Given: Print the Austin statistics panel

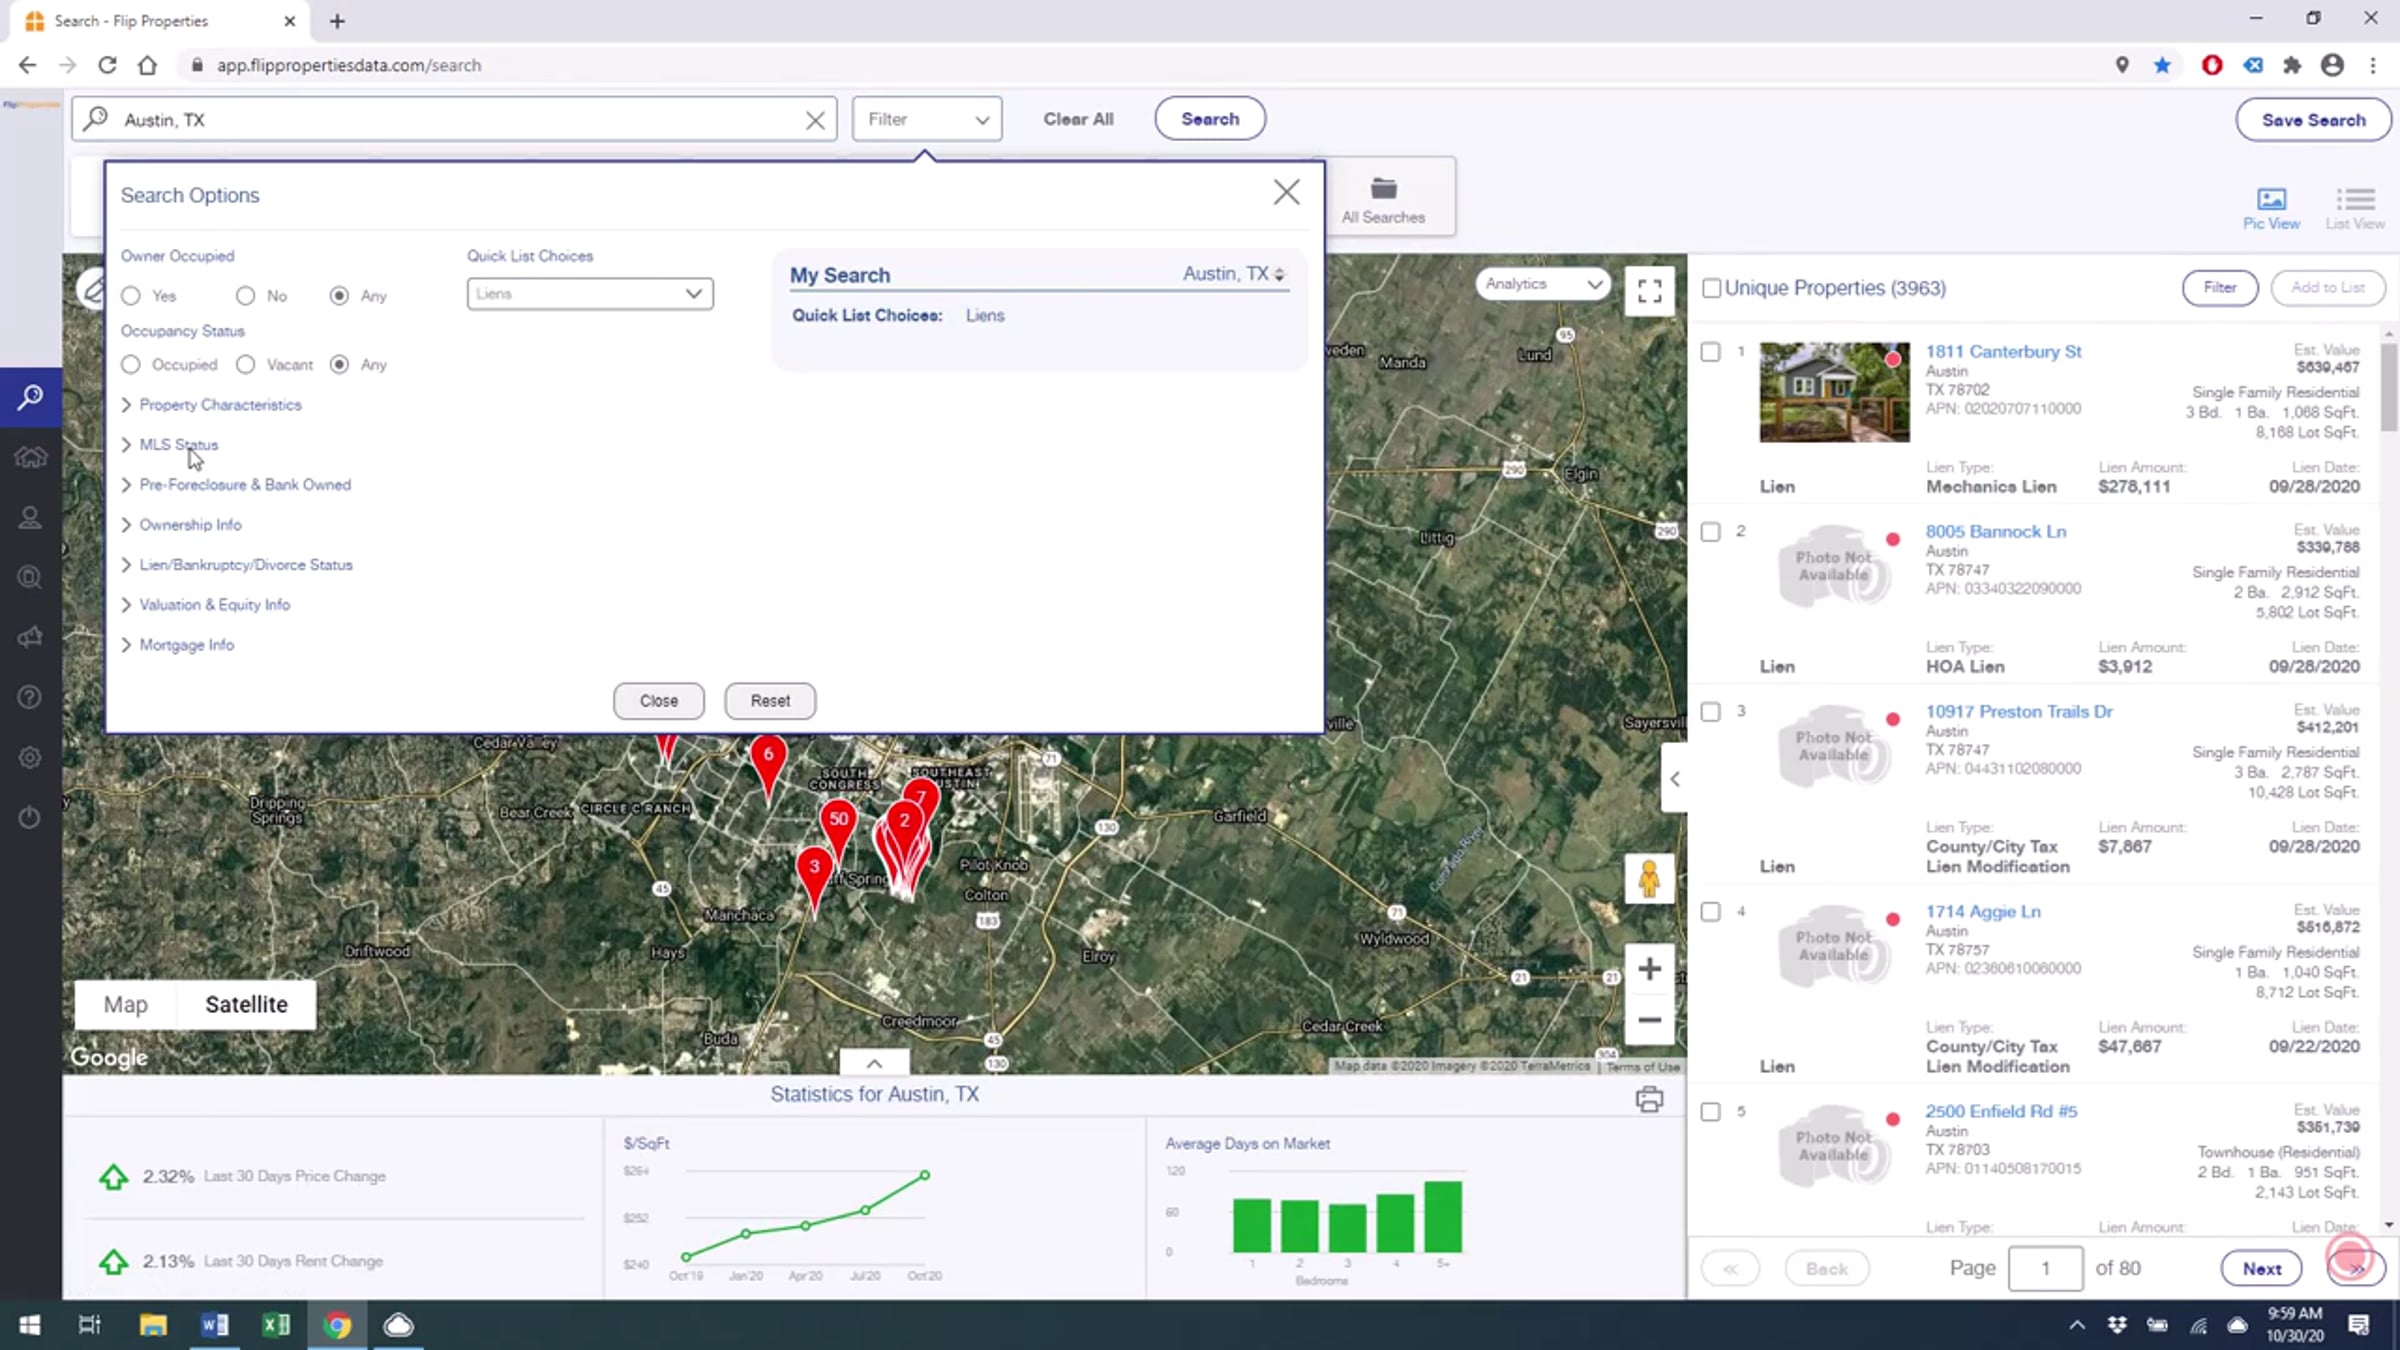Looking at the screenshot, I should pyautogui.click(x=1649, y=1100).
